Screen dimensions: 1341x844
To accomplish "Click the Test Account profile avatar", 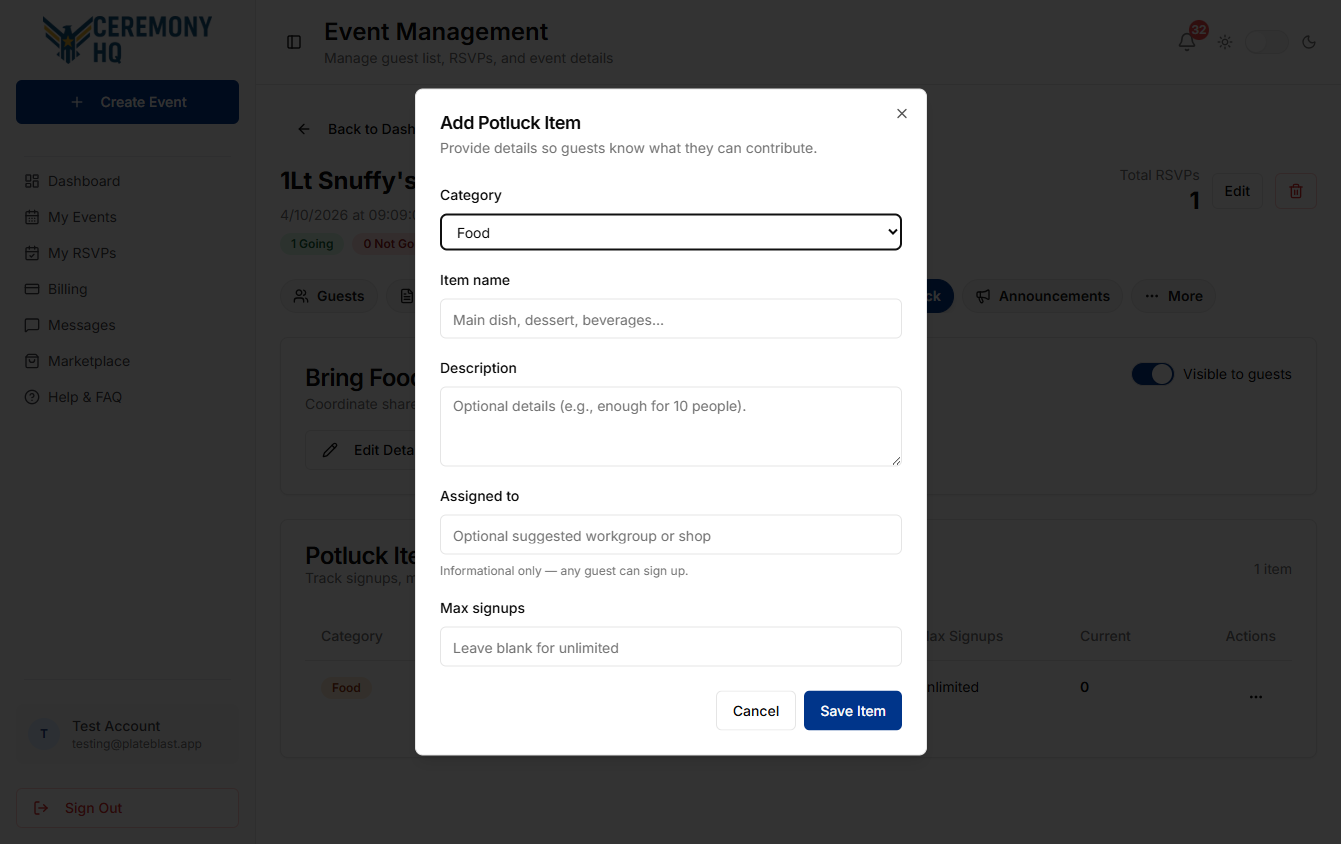I will click(43, 734).
